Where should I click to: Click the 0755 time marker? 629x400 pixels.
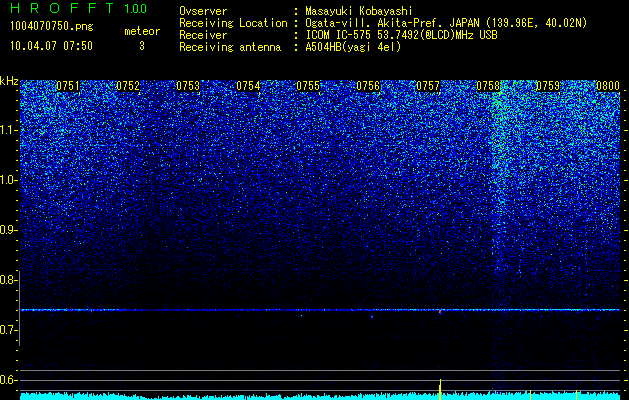pyautogui.click(x=308, y=86)
